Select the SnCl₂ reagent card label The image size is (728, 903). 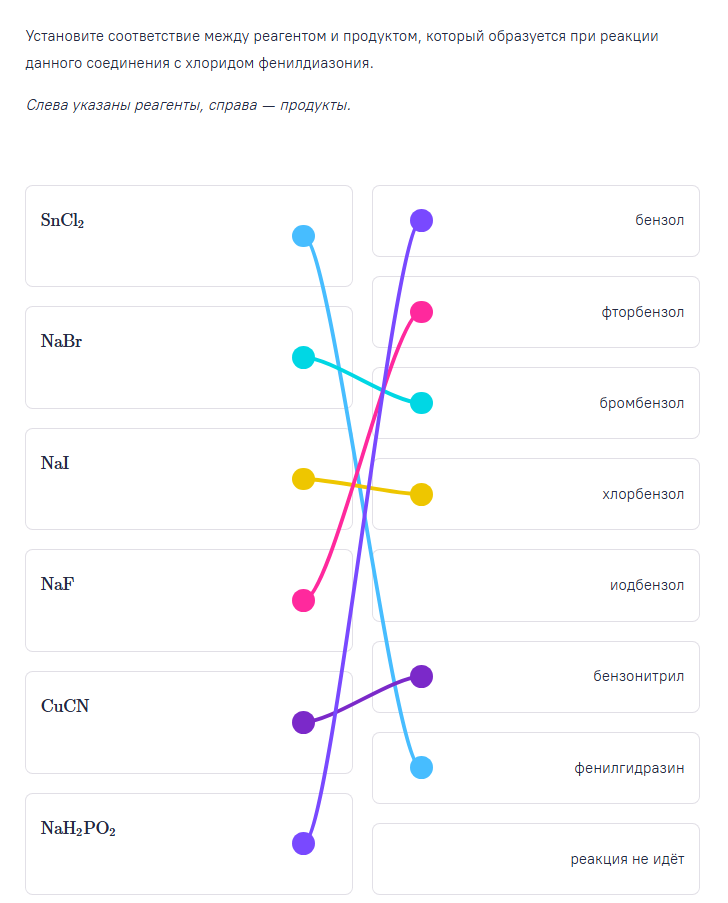tap(62, 220)
